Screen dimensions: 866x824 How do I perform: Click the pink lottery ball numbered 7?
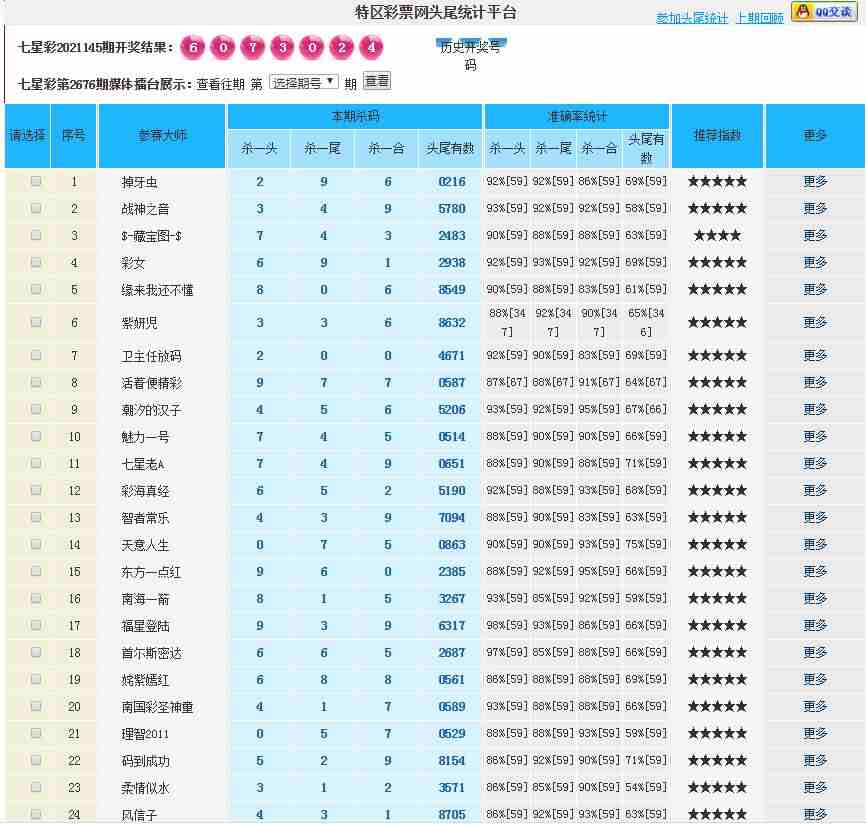click(253, 48)
